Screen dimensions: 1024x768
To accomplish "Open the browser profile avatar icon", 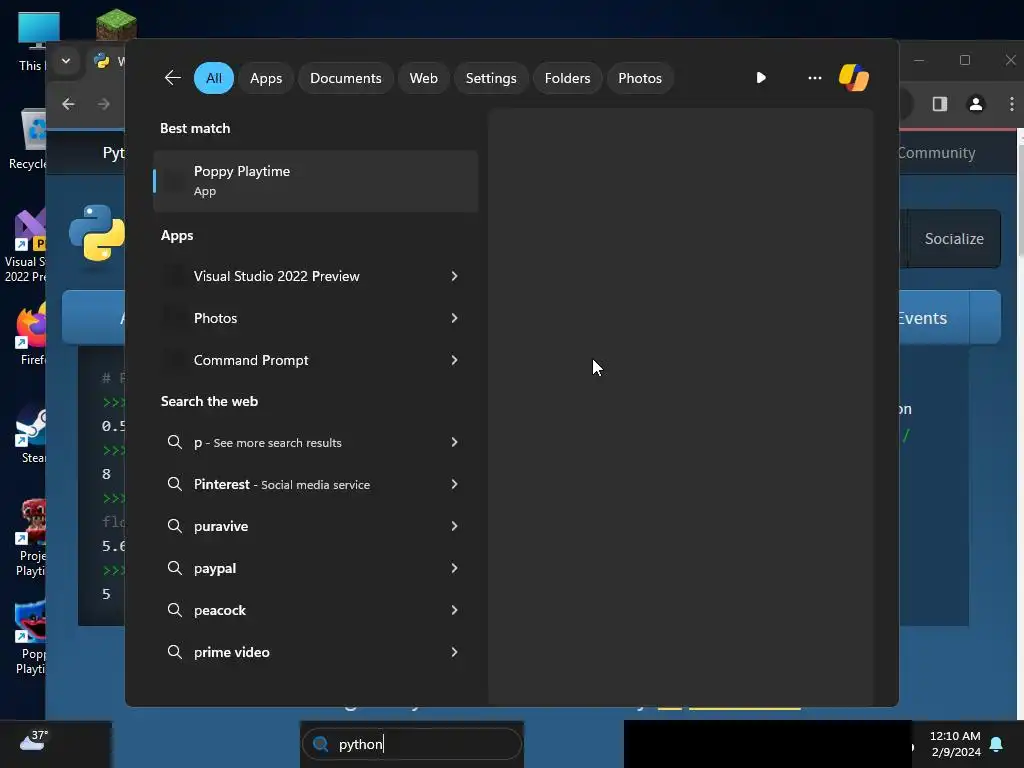I will point(976,104).
